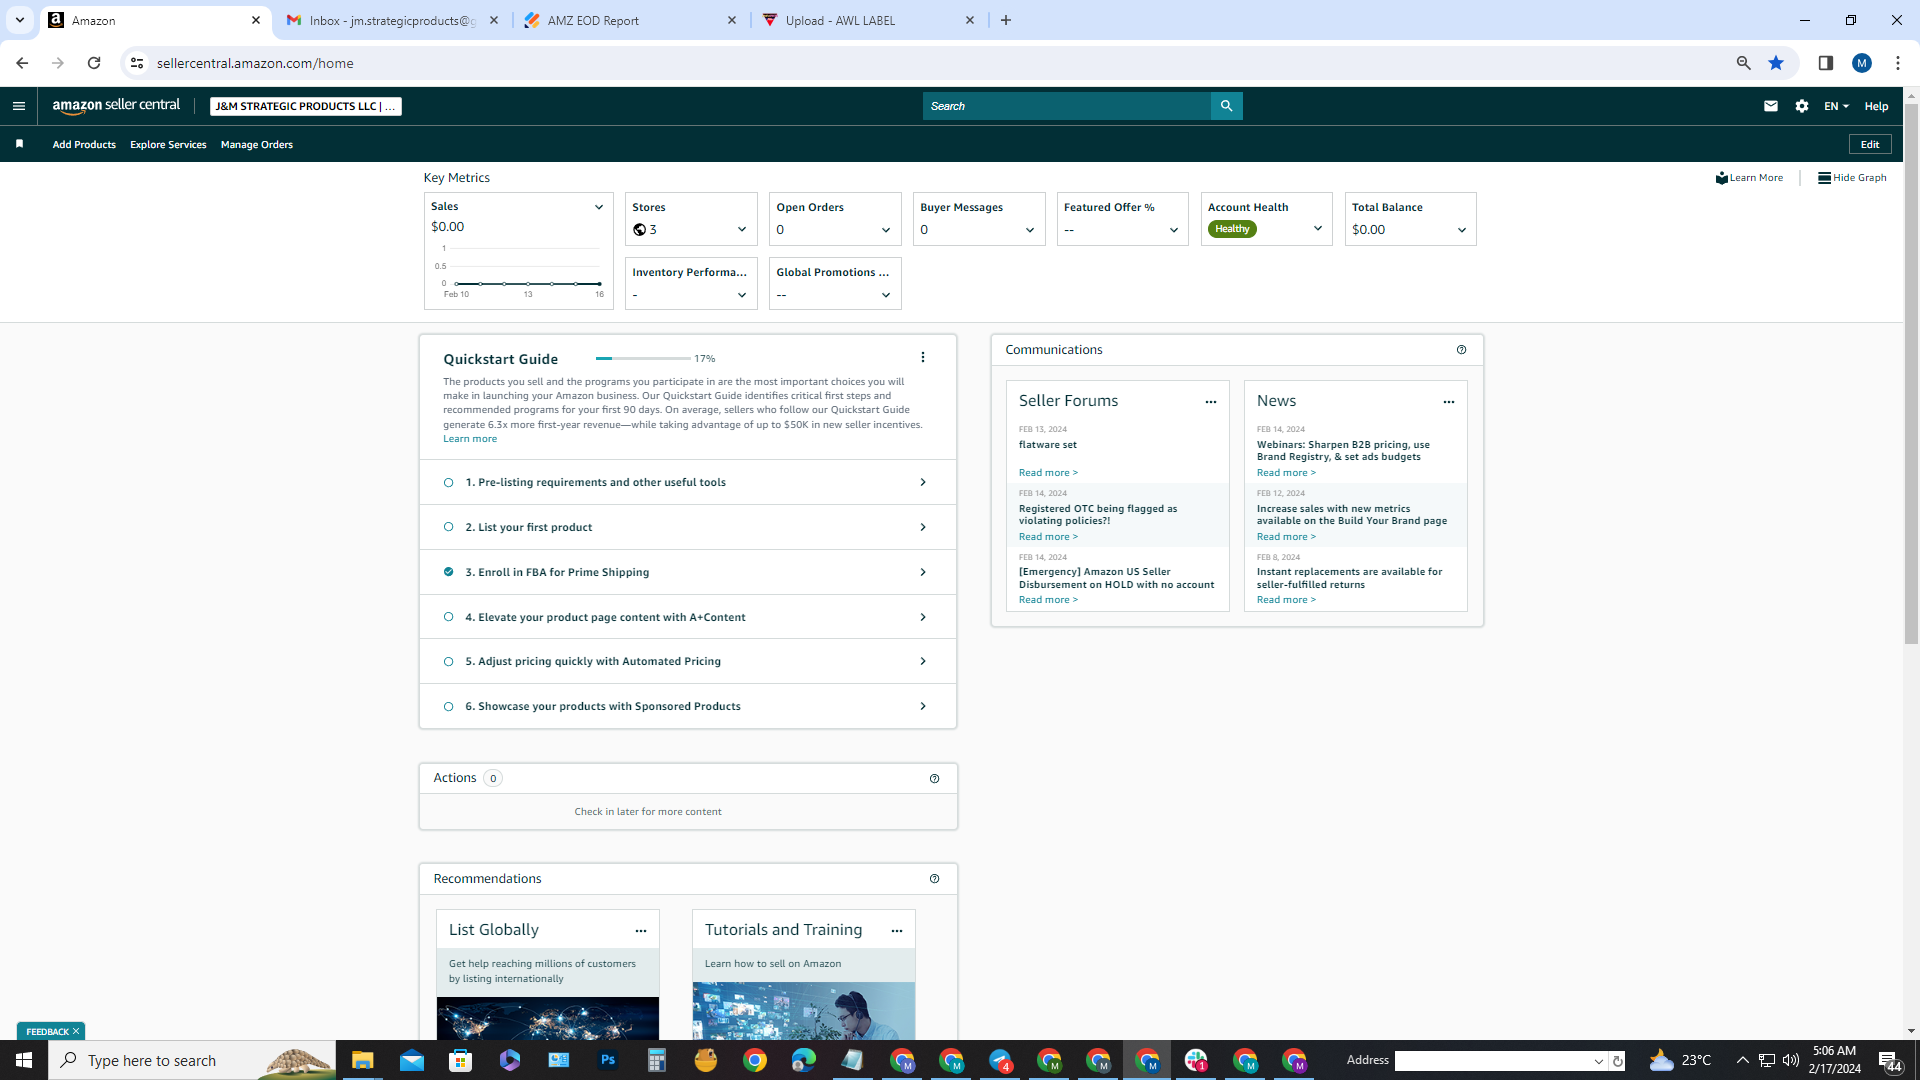Screen dimensions: 1920x1080
Task: Open the Seller Central hamburger menu
Action: pos(19,106)
